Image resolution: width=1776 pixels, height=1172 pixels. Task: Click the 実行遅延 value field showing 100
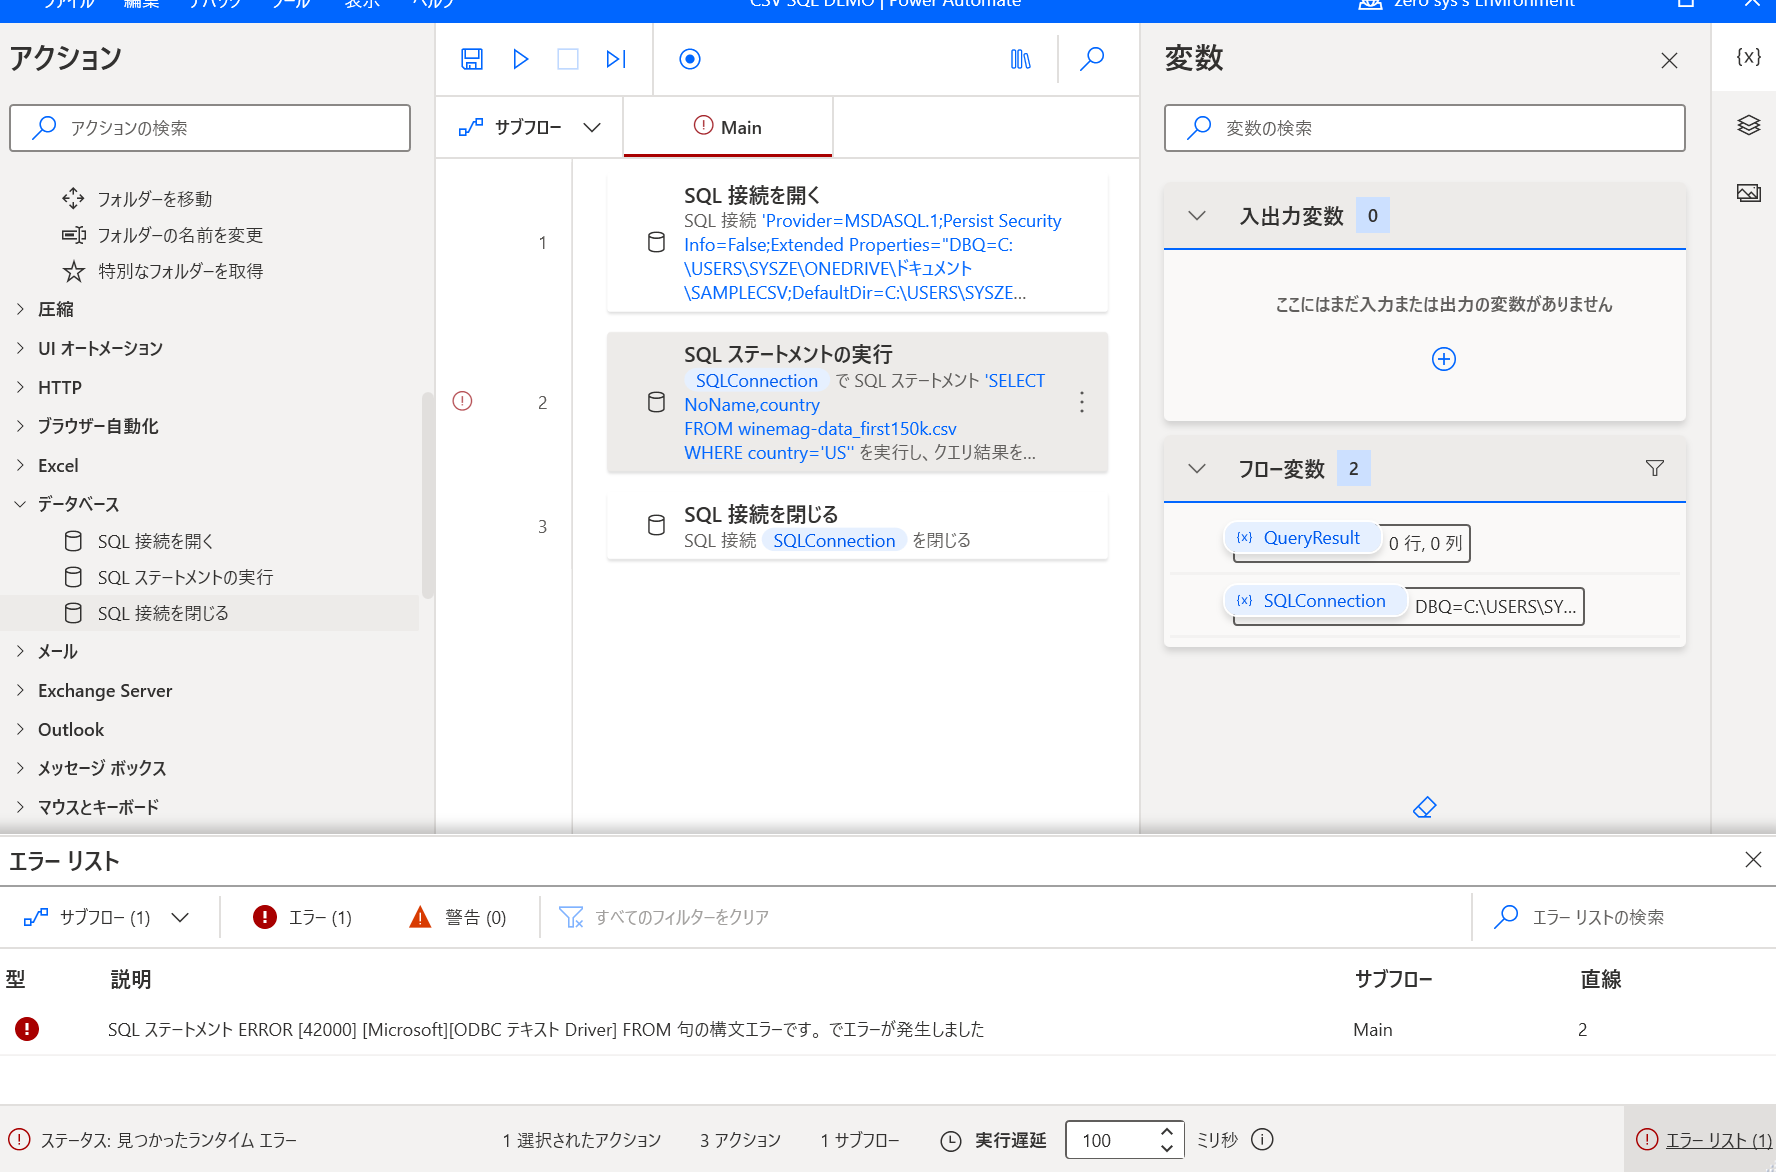tap(1108, 1140)
